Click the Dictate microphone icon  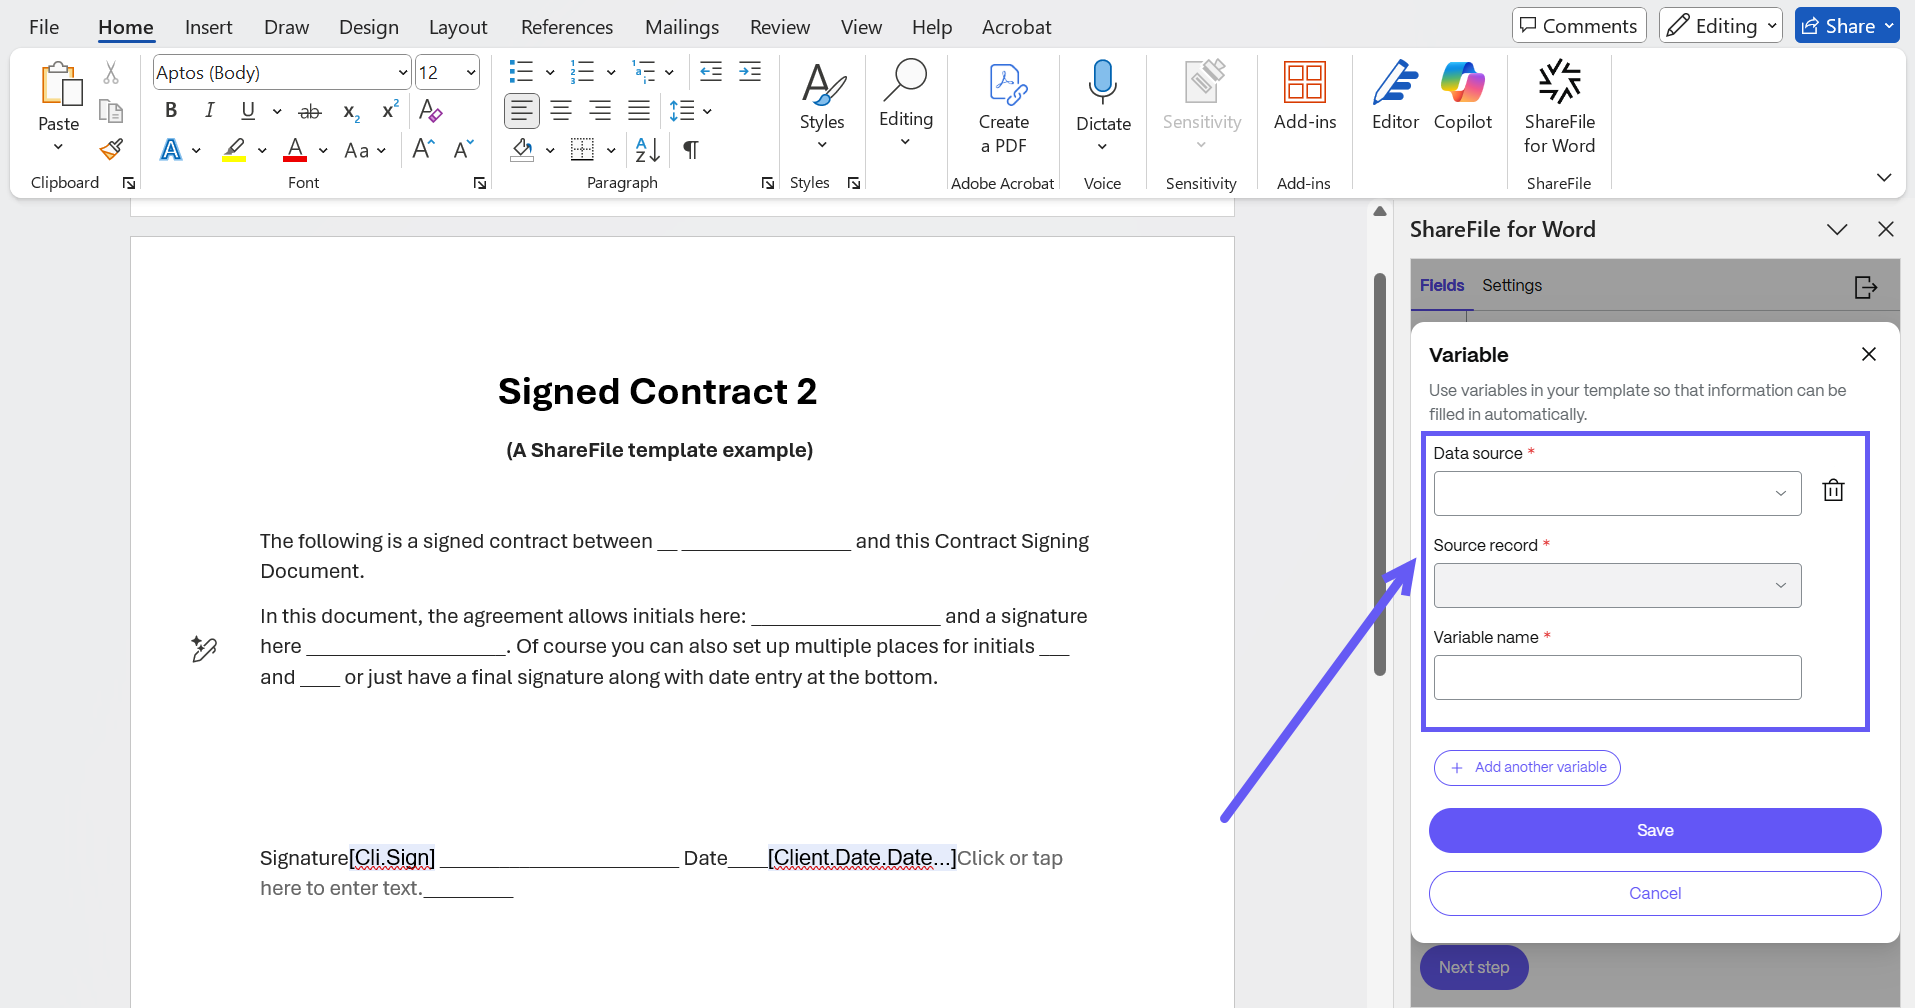click(1103, 83)
